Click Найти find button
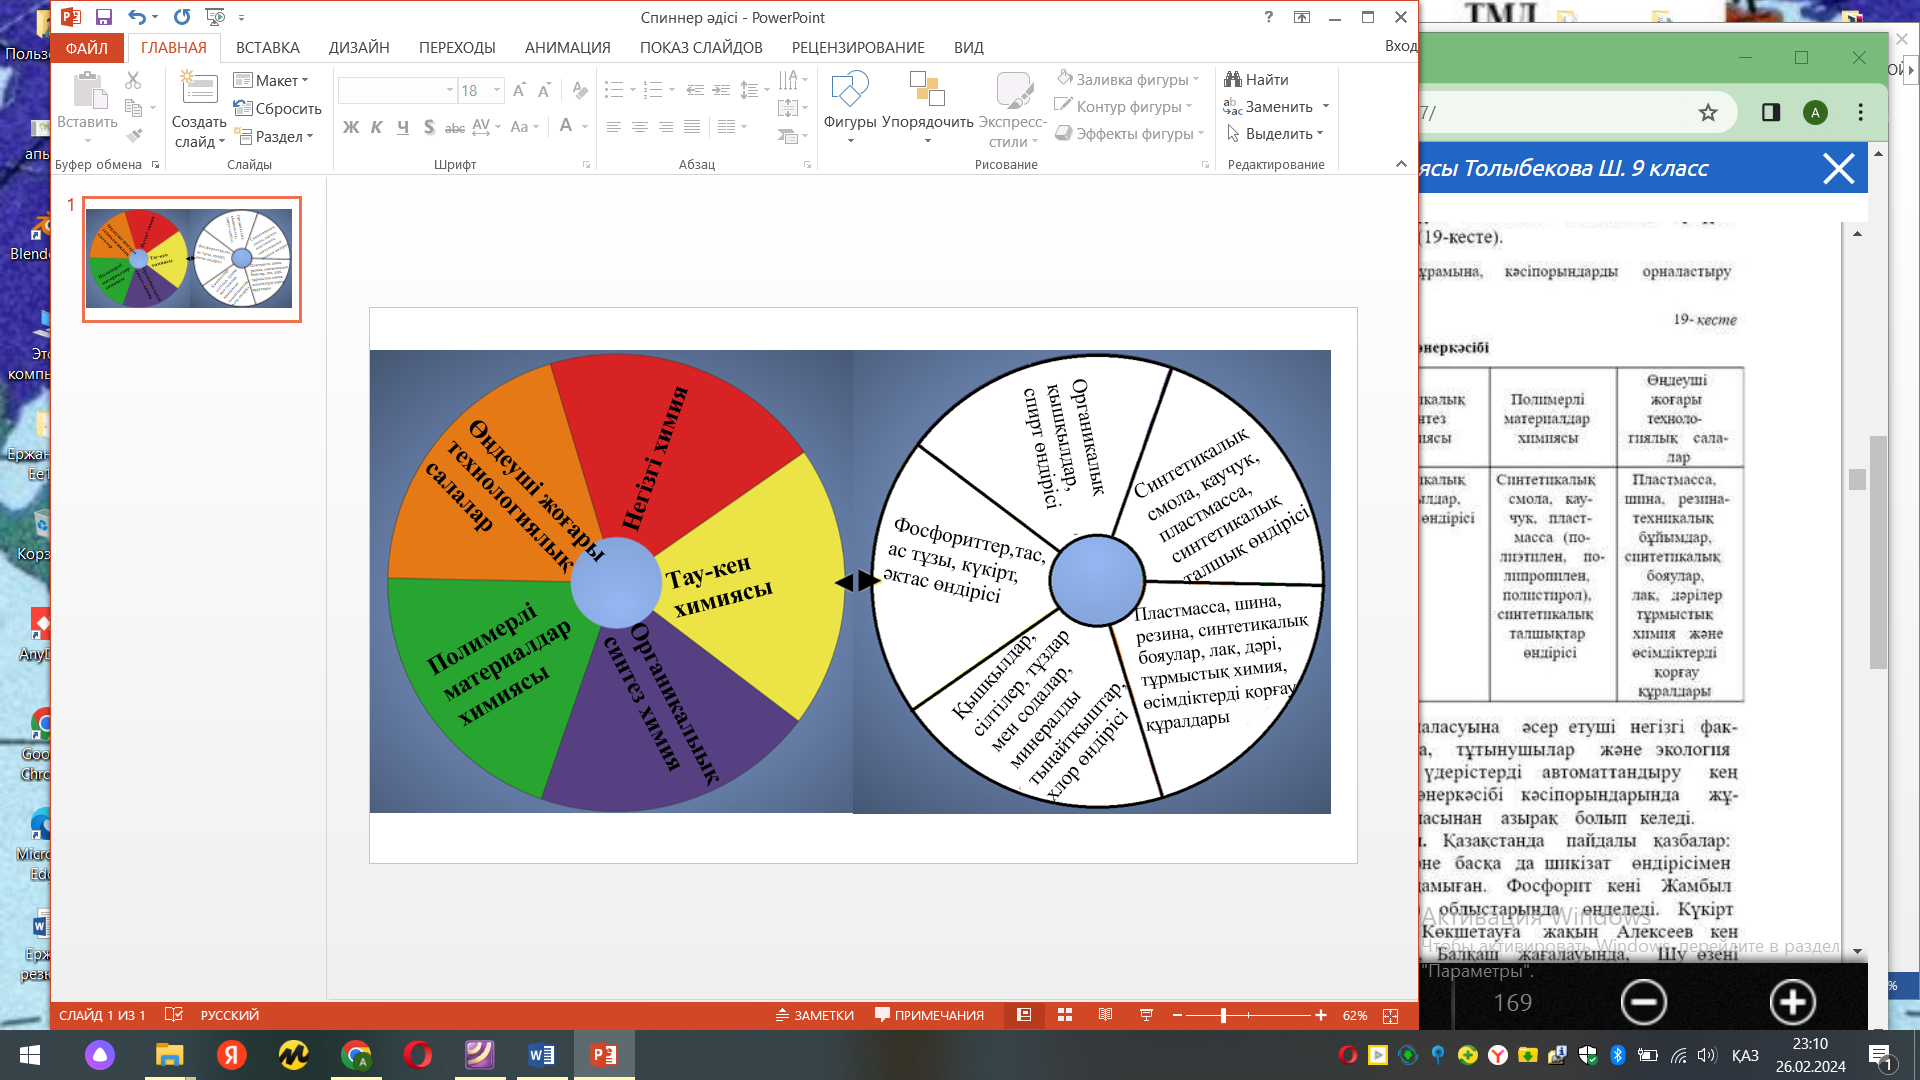This screenshot has width=1920, height=1080. click(x=1256, y=79)
